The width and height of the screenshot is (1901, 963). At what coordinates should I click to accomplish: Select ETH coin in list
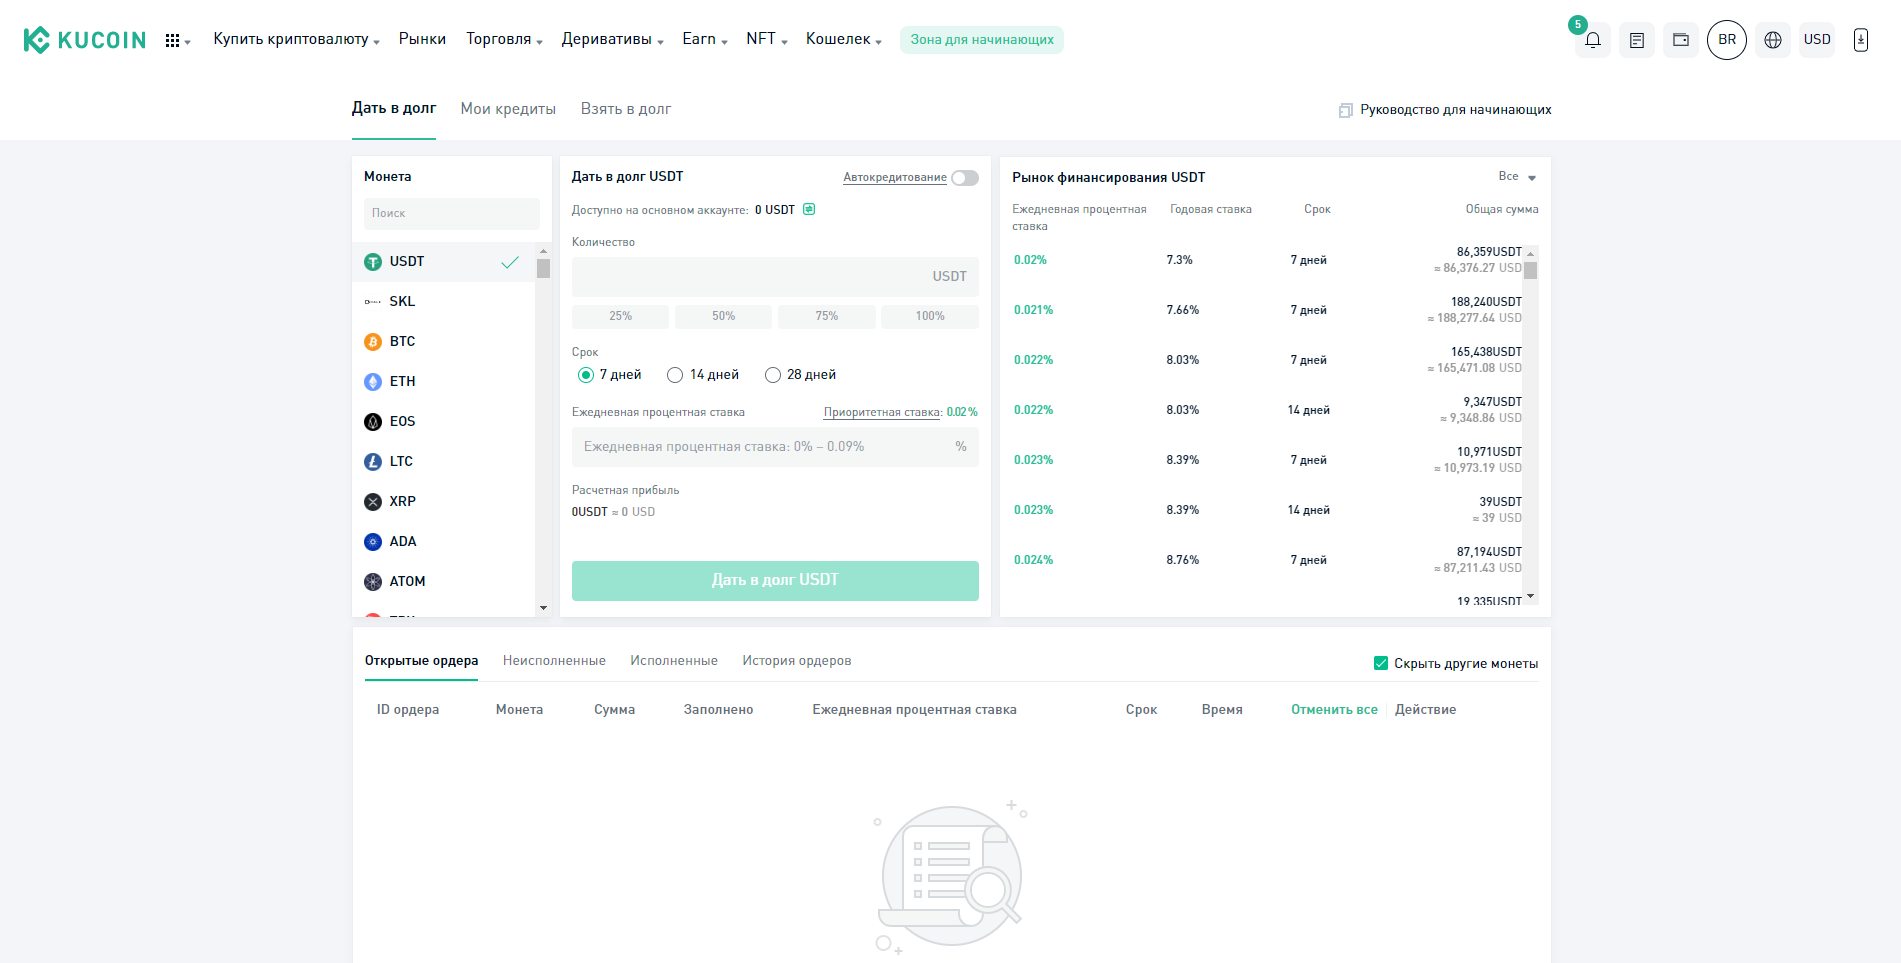click(444, 381)
